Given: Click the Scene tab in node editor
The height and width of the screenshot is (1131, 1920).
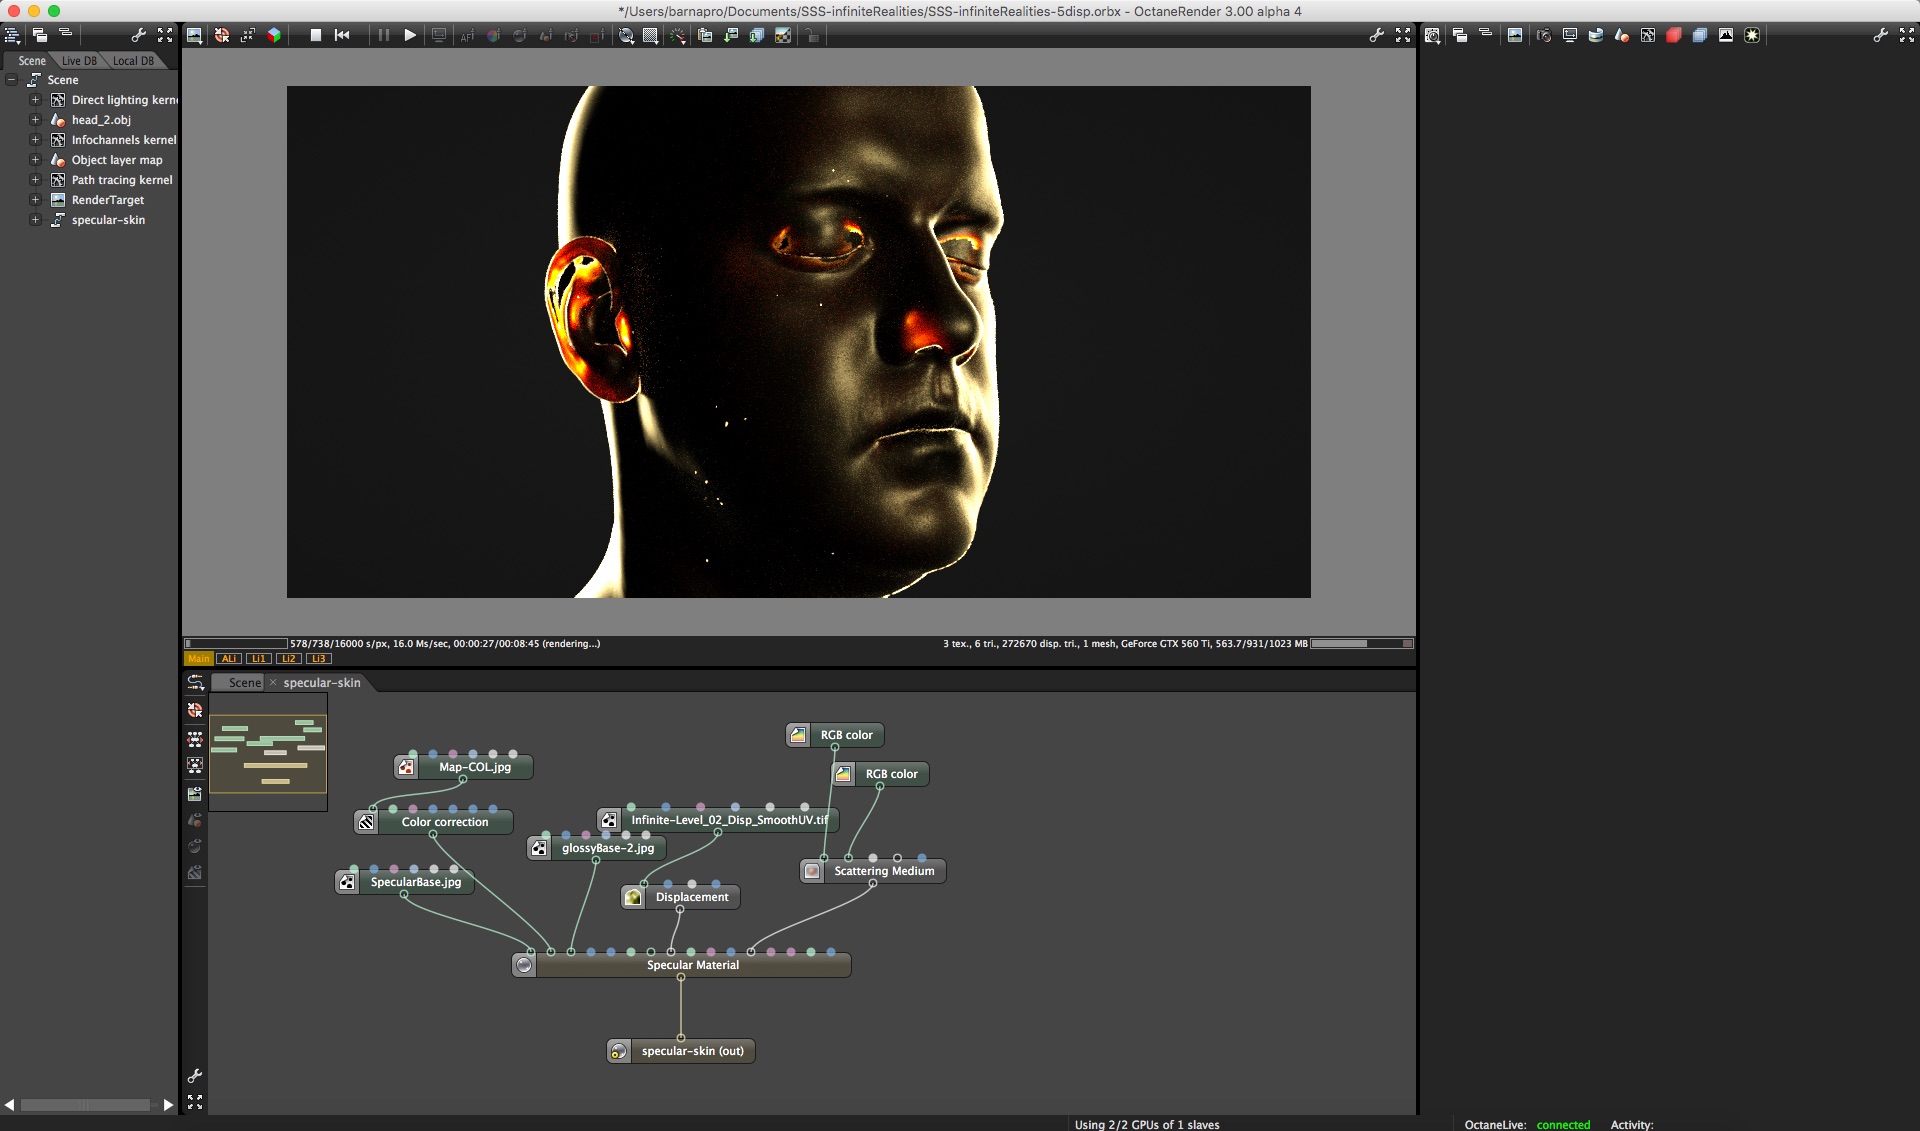Looking at the screenshot, I should pyautogui.click(x=244, y=683).
